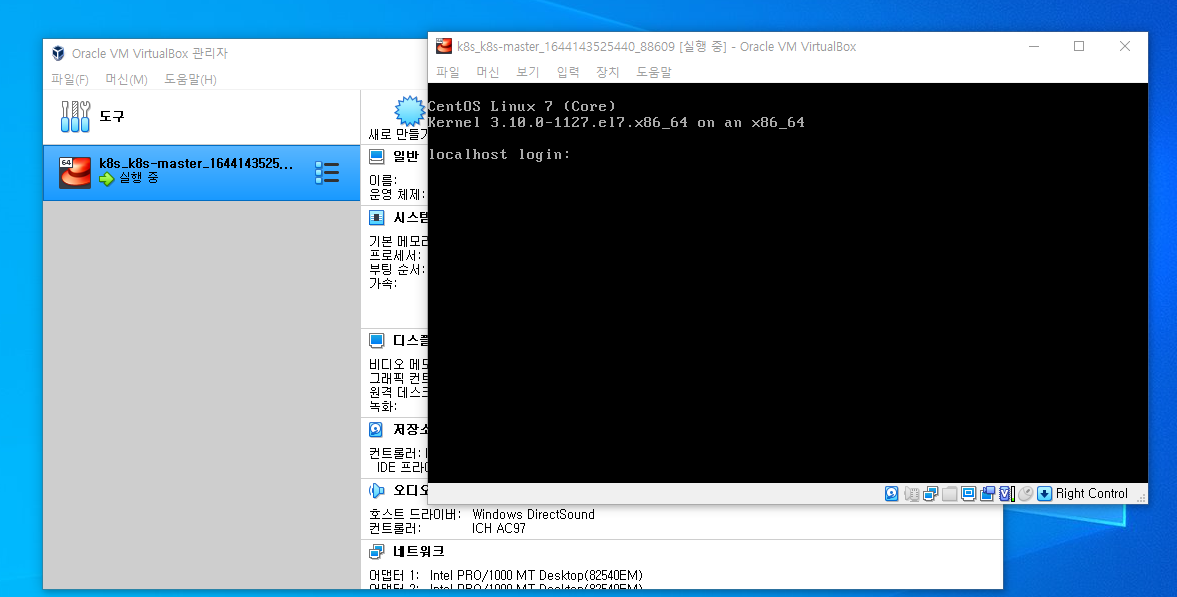Open 파일 menu in the VM window

(x=447, y=72)
